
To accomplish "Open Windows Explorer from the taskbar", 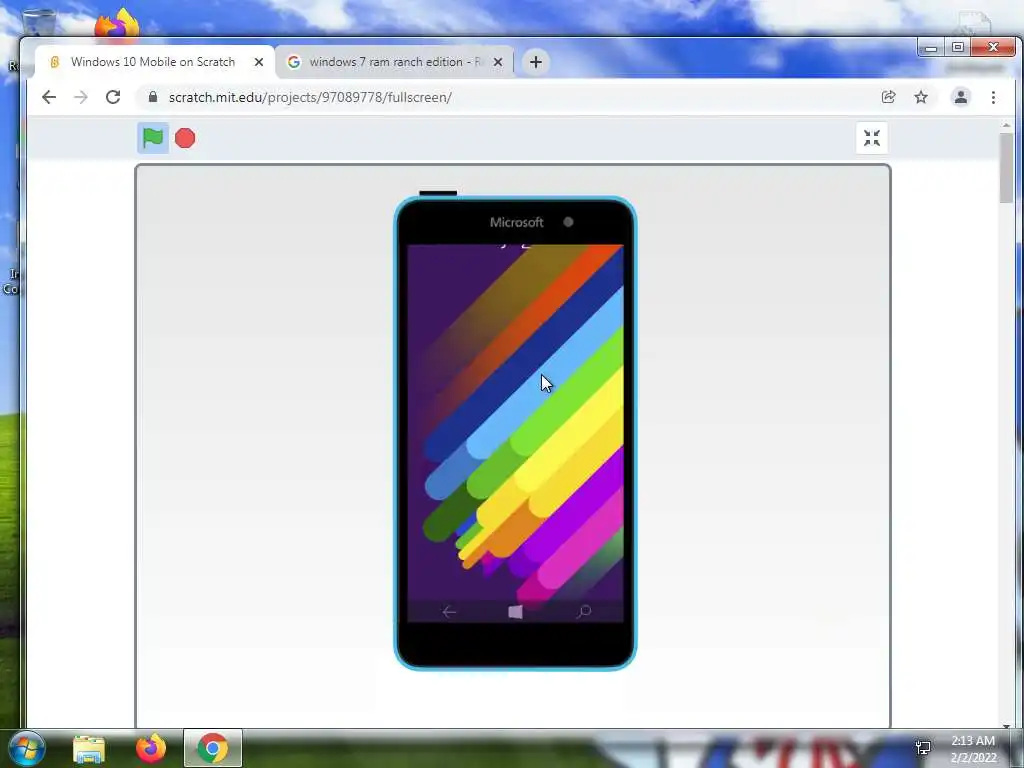I will coord(89,748).
